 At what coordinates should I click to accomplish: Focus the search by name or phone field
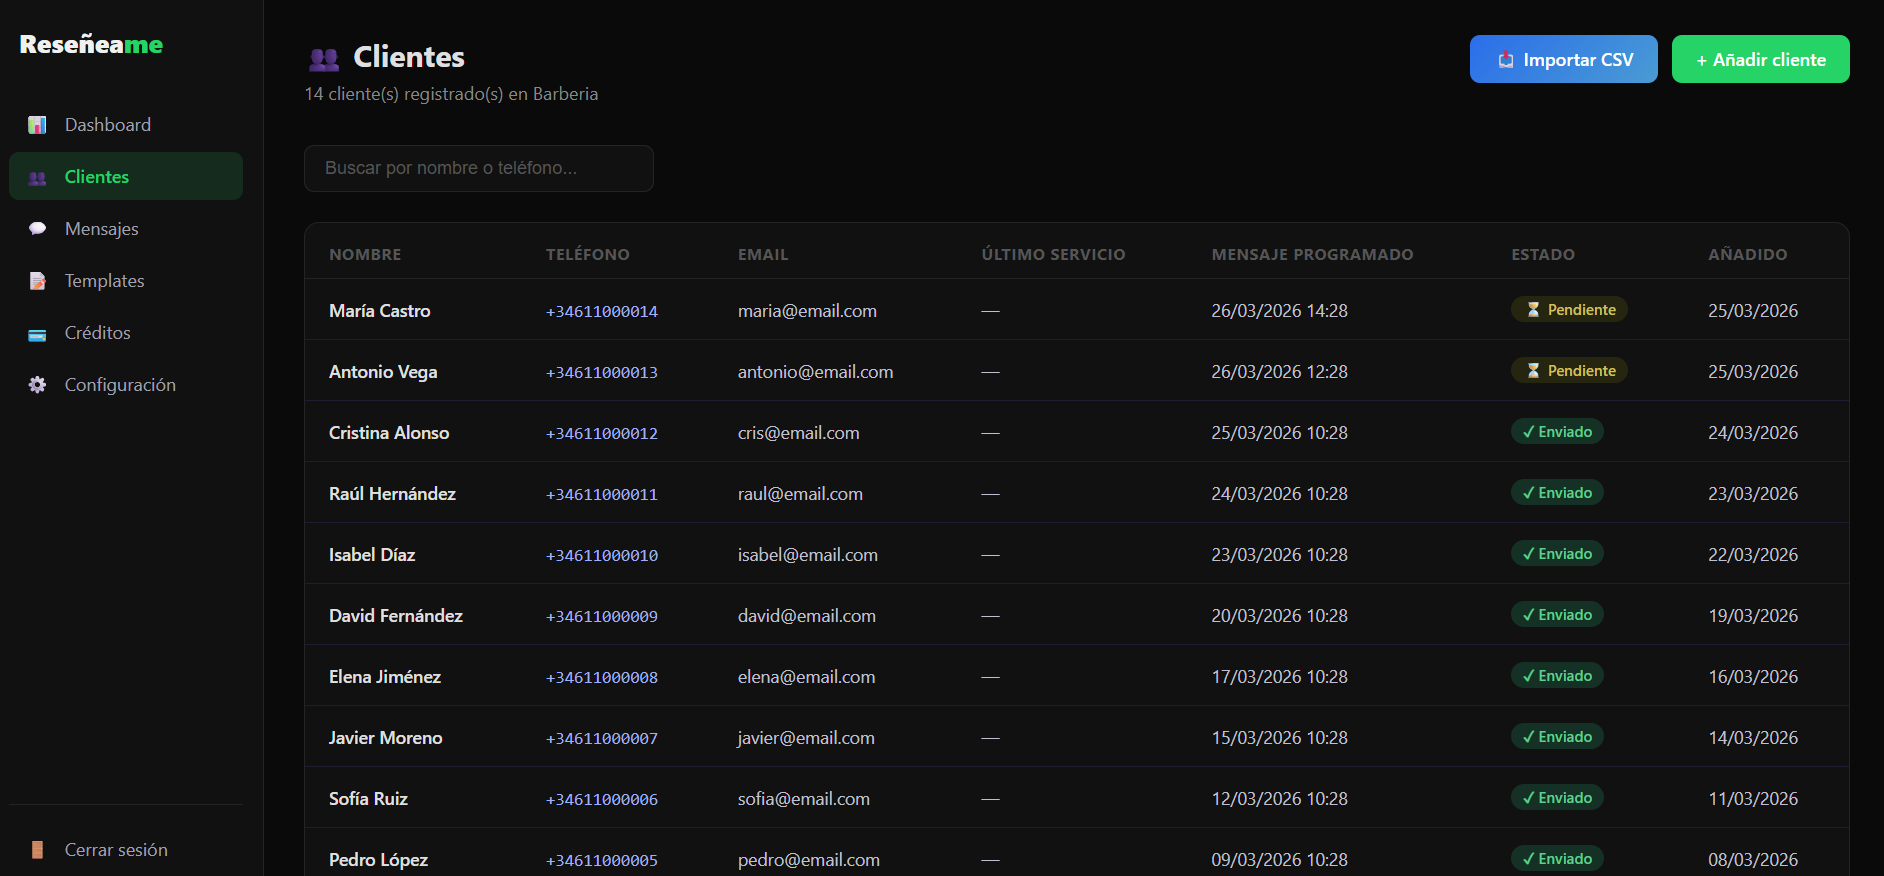[x=478, y=168]
